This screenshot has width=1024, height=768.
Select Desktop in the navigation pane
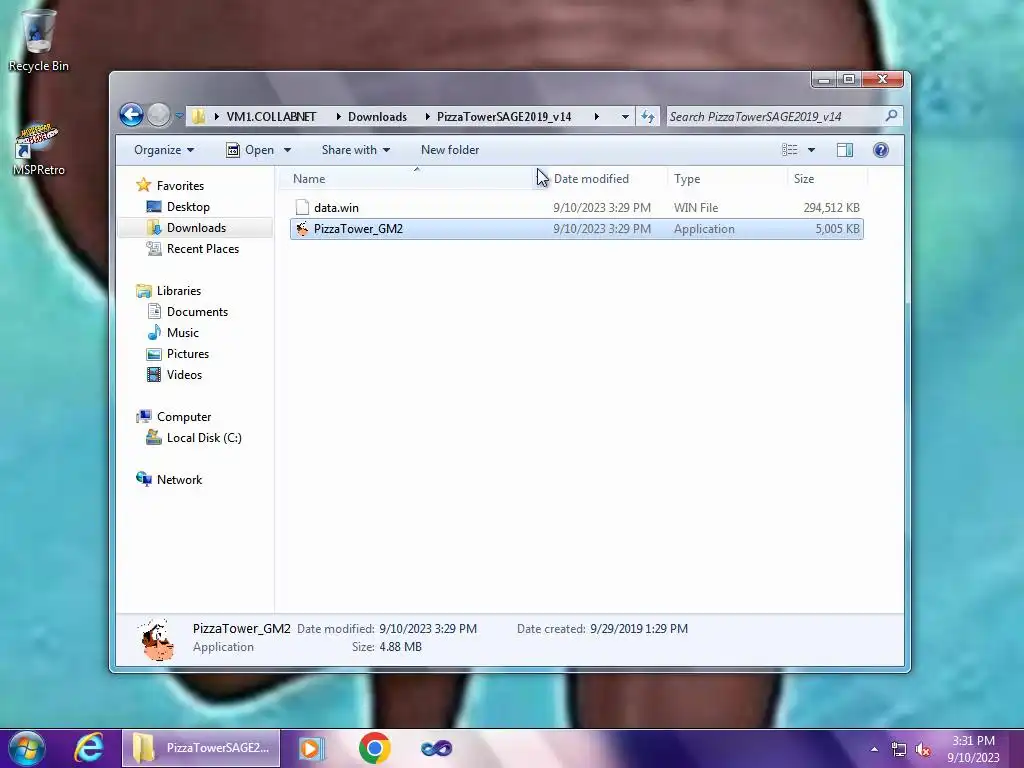pos(178,206)
